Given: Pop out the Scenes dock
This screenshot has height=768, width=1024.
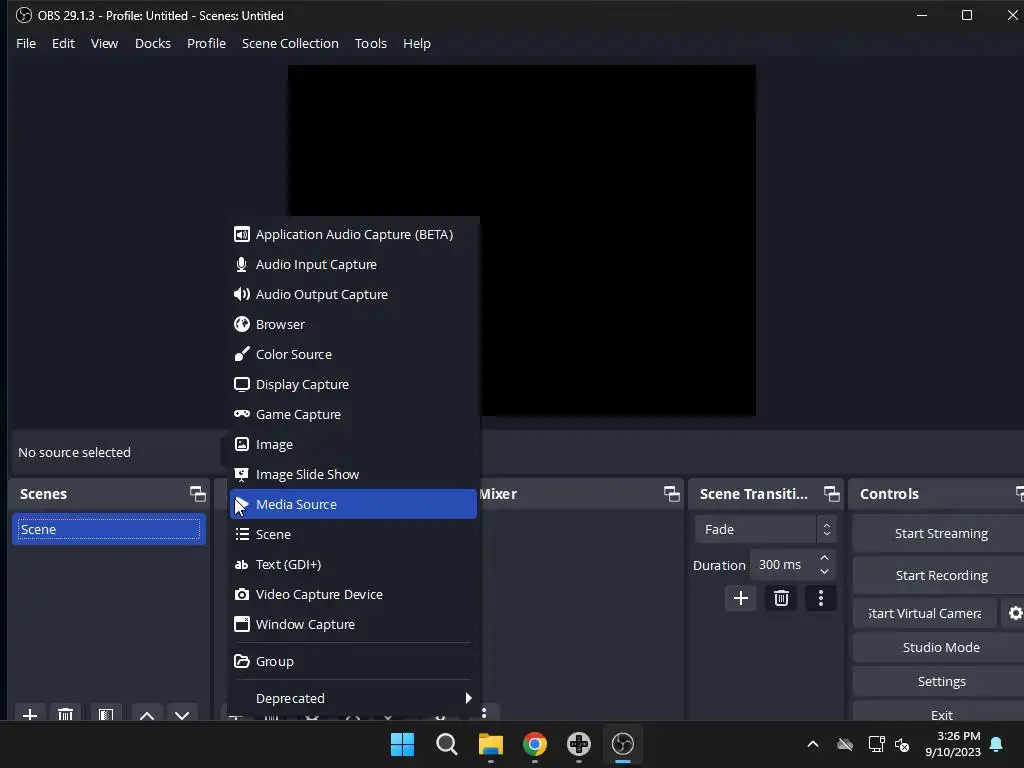Looking at the screenshot, I should tap(197, 494).
